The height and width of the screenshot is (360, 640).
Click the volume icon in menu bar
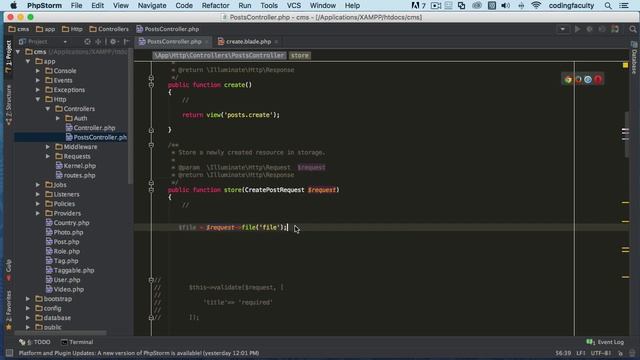506,5
